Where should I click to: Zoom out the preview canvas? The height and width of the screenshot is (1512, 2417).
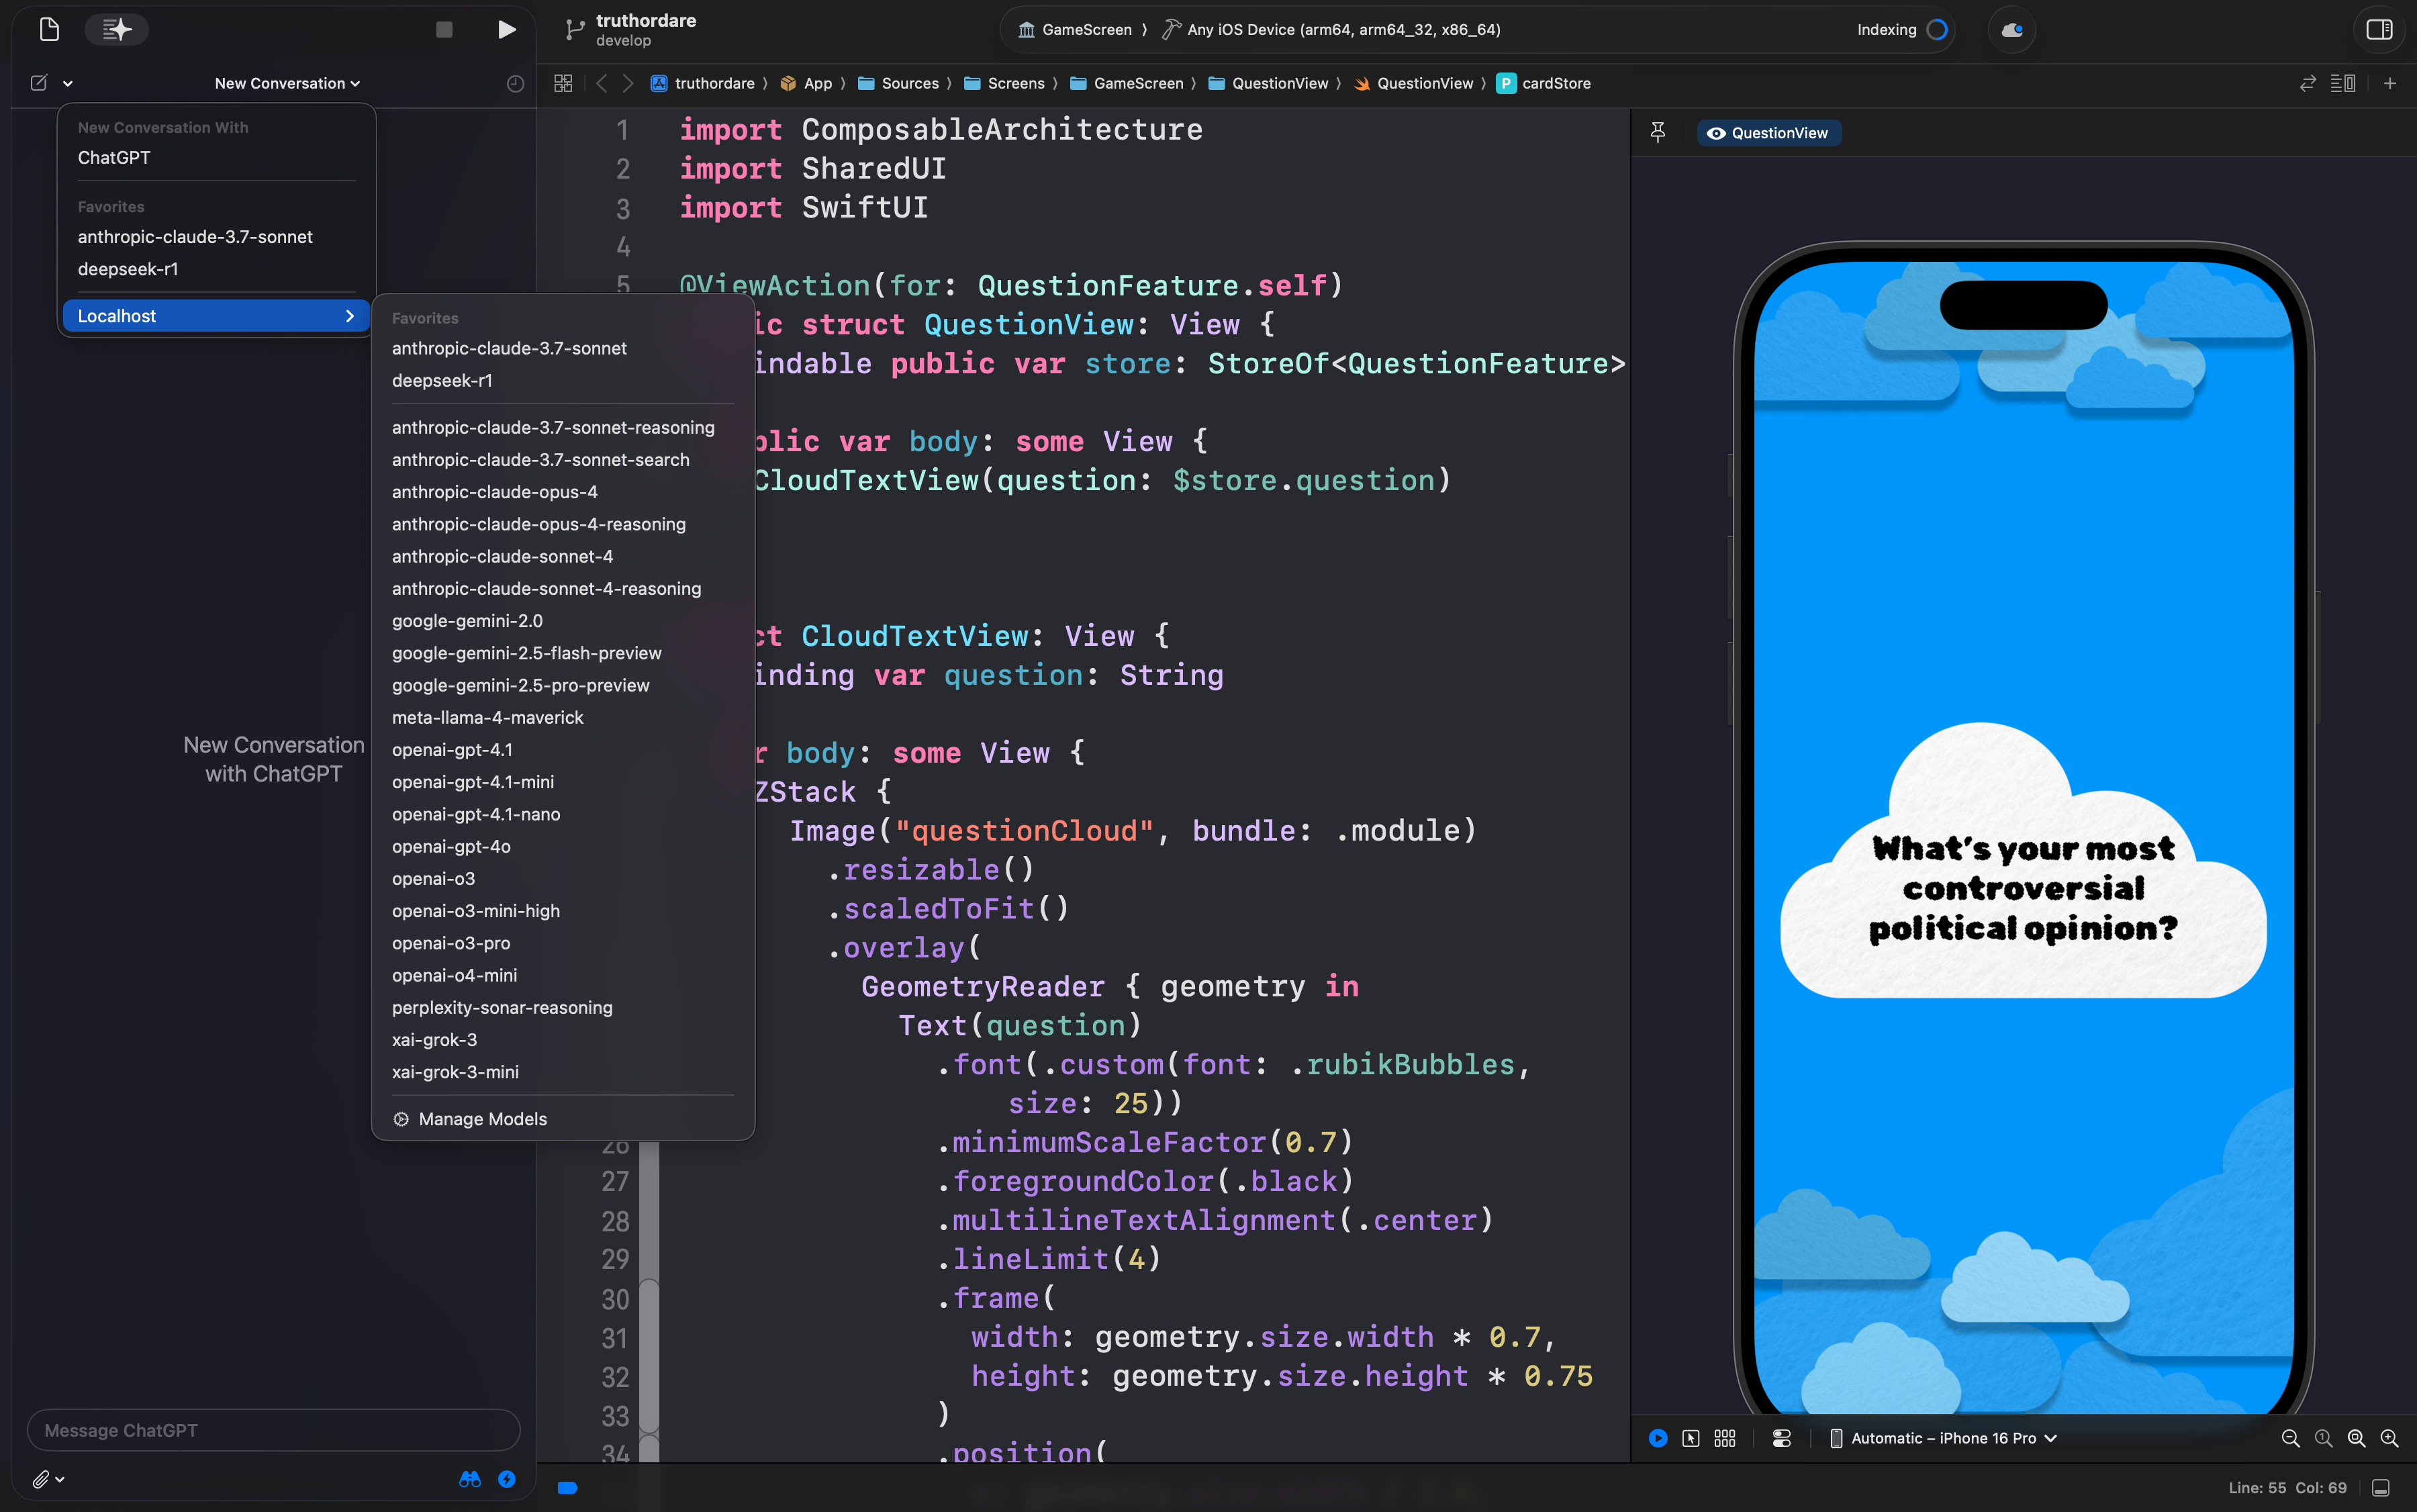(2290, 1438)
